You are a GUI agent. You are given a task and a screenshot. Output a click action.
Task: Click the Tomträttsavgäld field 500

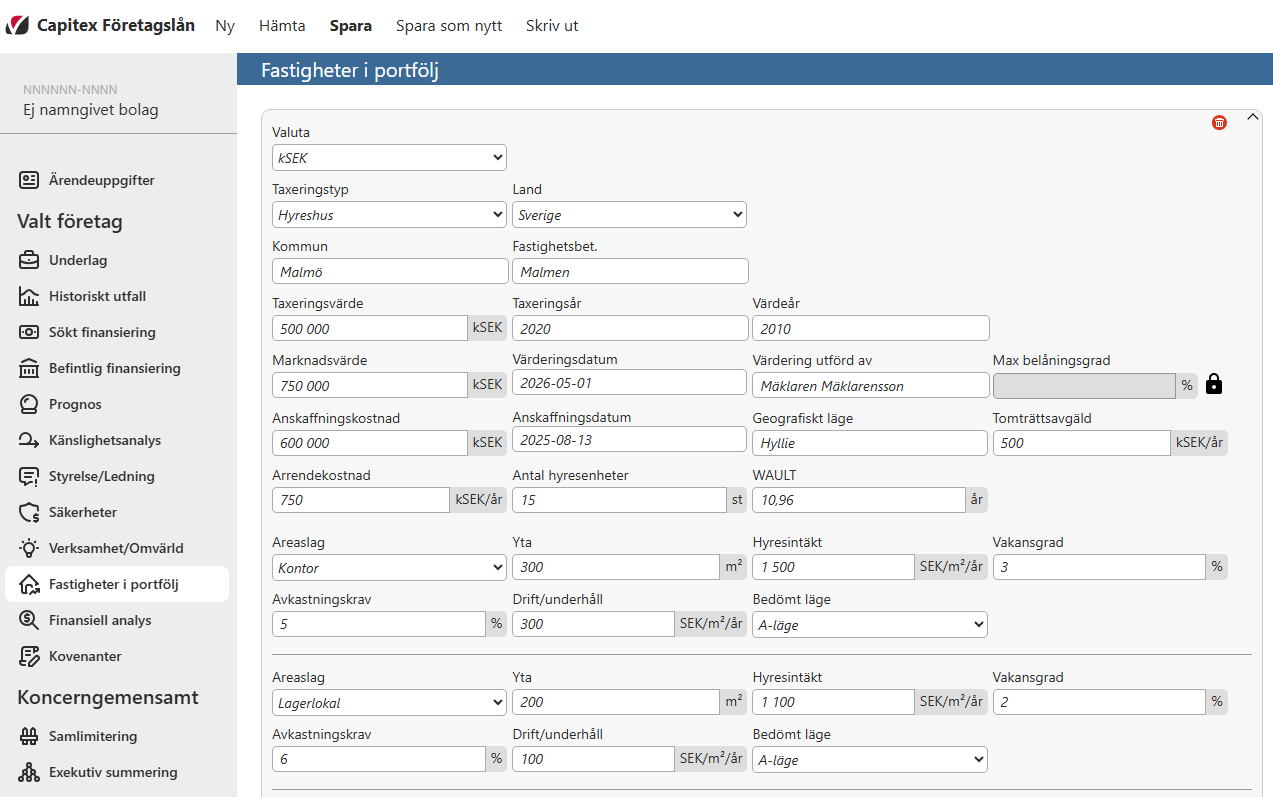[x=1081, y=443]
